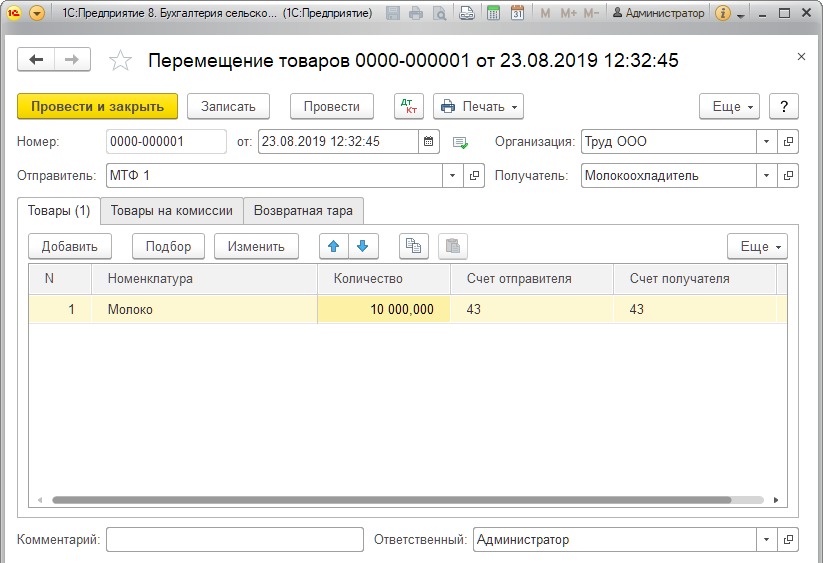Close the document form with X
Viewport: 823px width, 563px height.
[801, 57]
